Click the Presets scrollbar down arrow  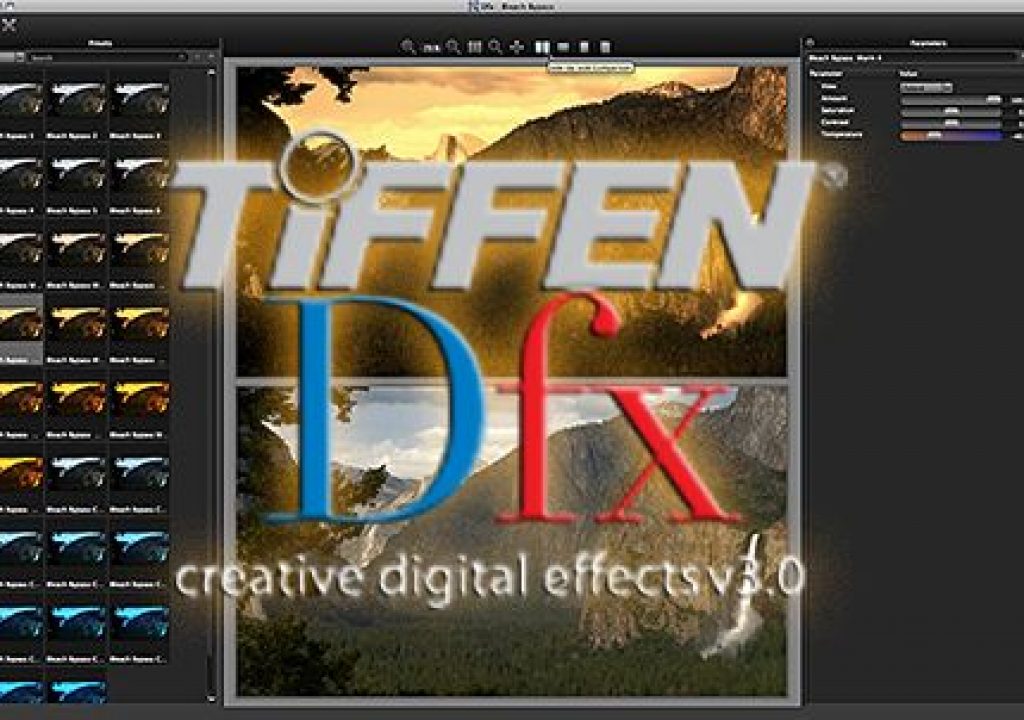tap(211, 698)
